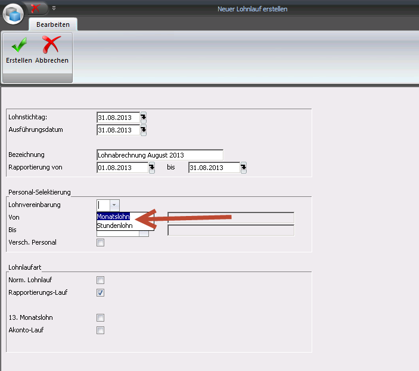The height and width of the screenshot is (371, 419).
Task: Click the green Erstellen checkmark button
Action: coord(19,51)
